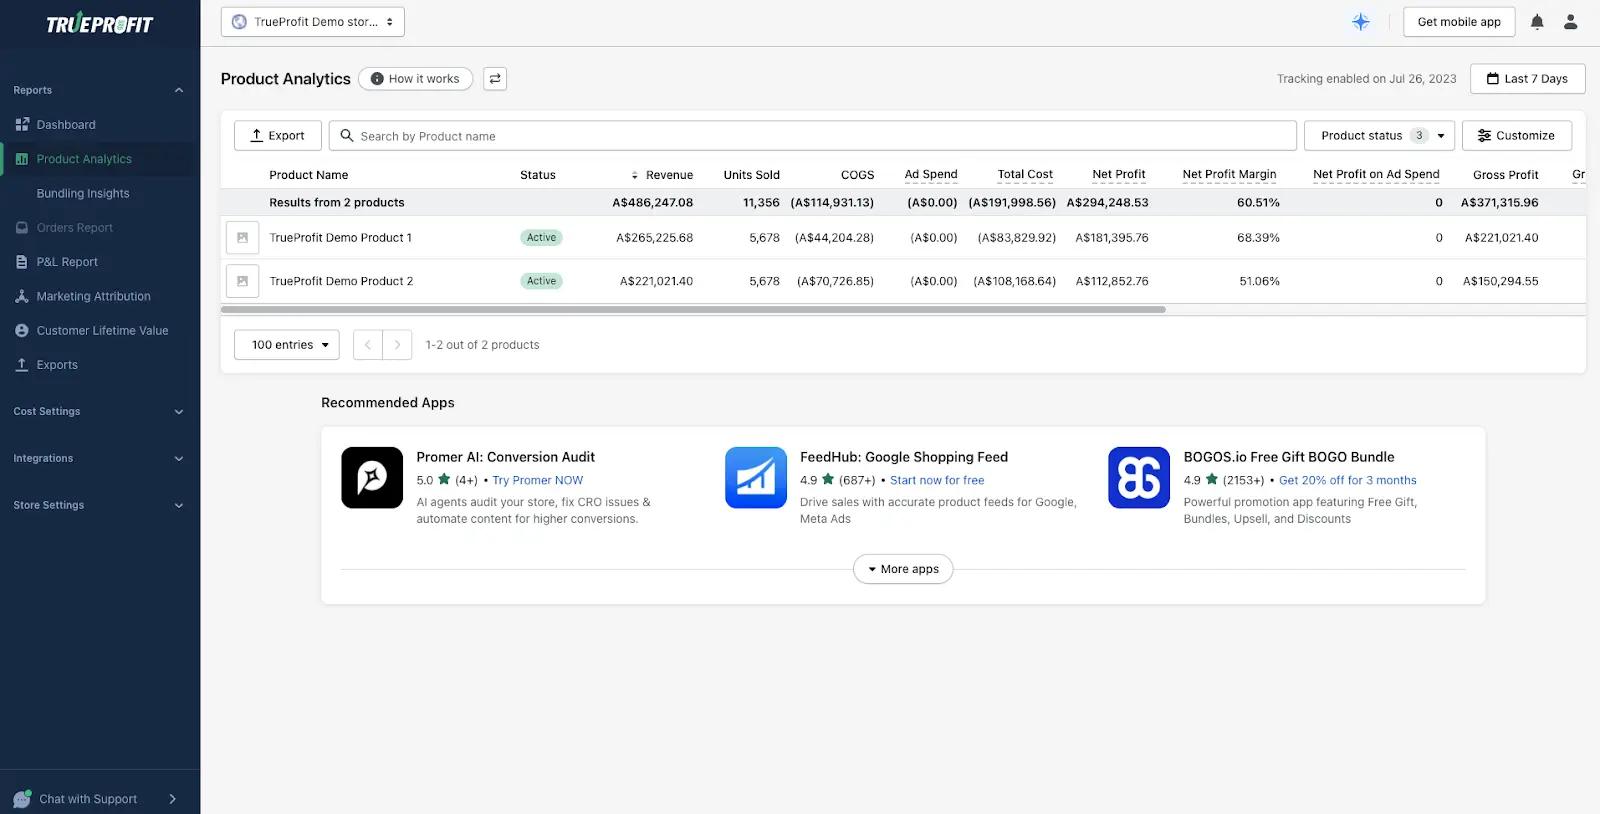Click Get 20% off for 3 months link
1600x814 pixels.
[x=1348, y=481]
